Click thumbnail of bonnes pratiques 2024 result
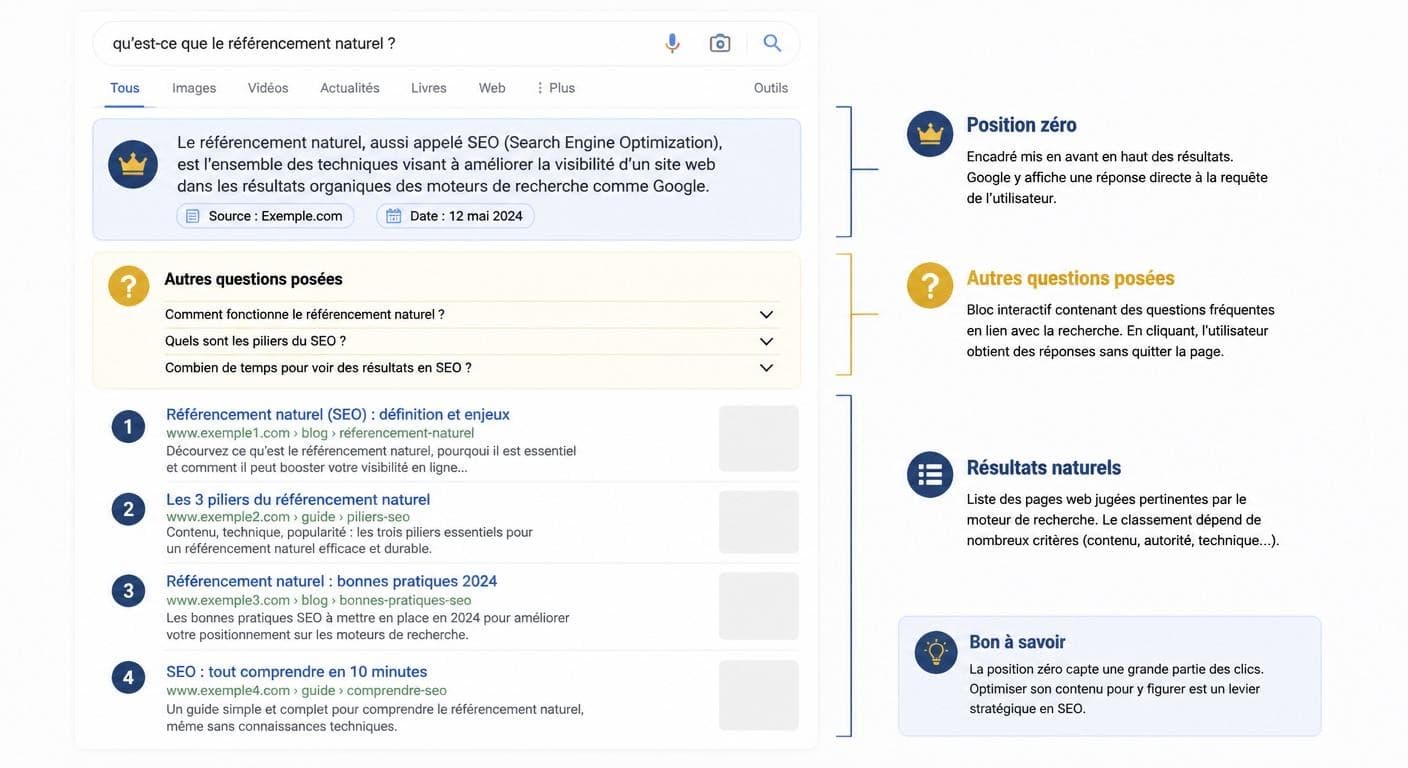Screen dimensions: 1408x768 click(x=759, y=606)
